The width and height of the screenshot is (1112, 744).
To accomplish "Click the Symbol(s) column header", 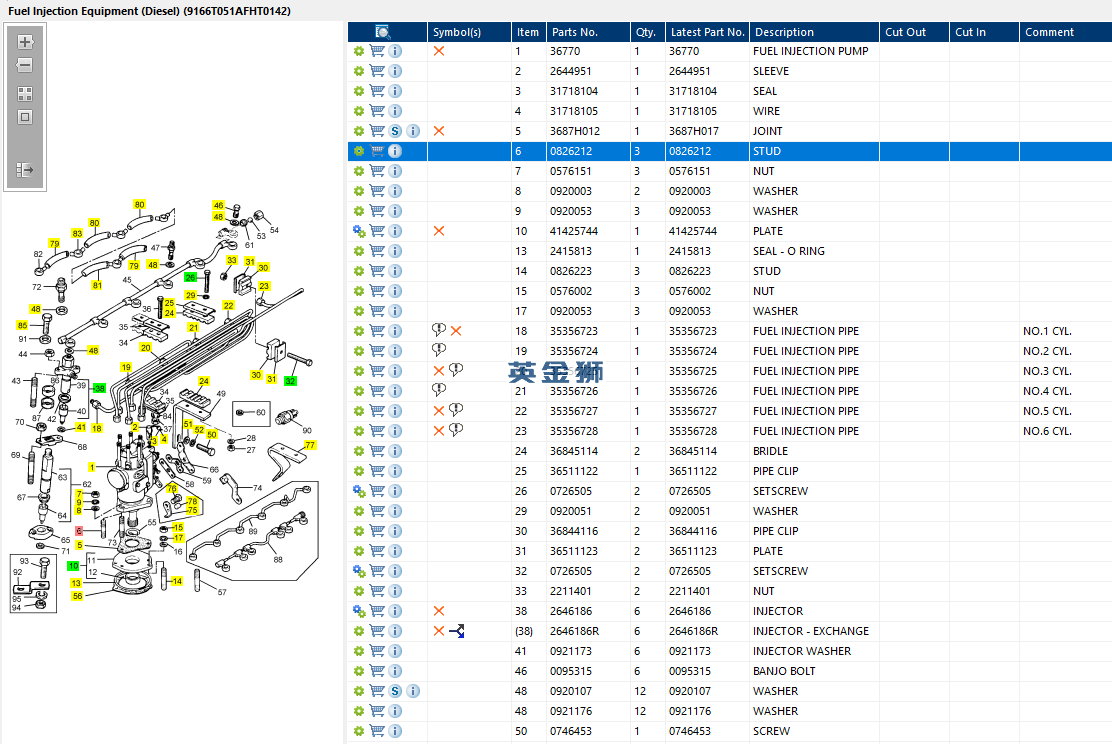I will click(469, 32).
